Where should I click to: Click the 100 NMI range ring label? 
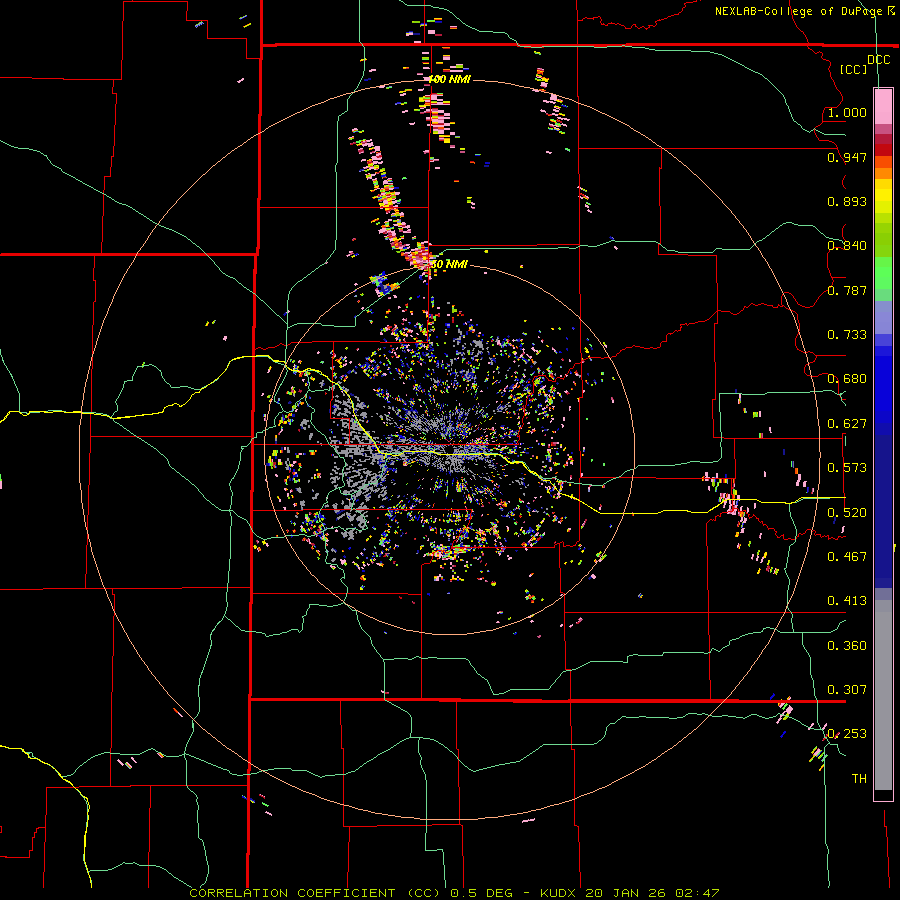450,79
